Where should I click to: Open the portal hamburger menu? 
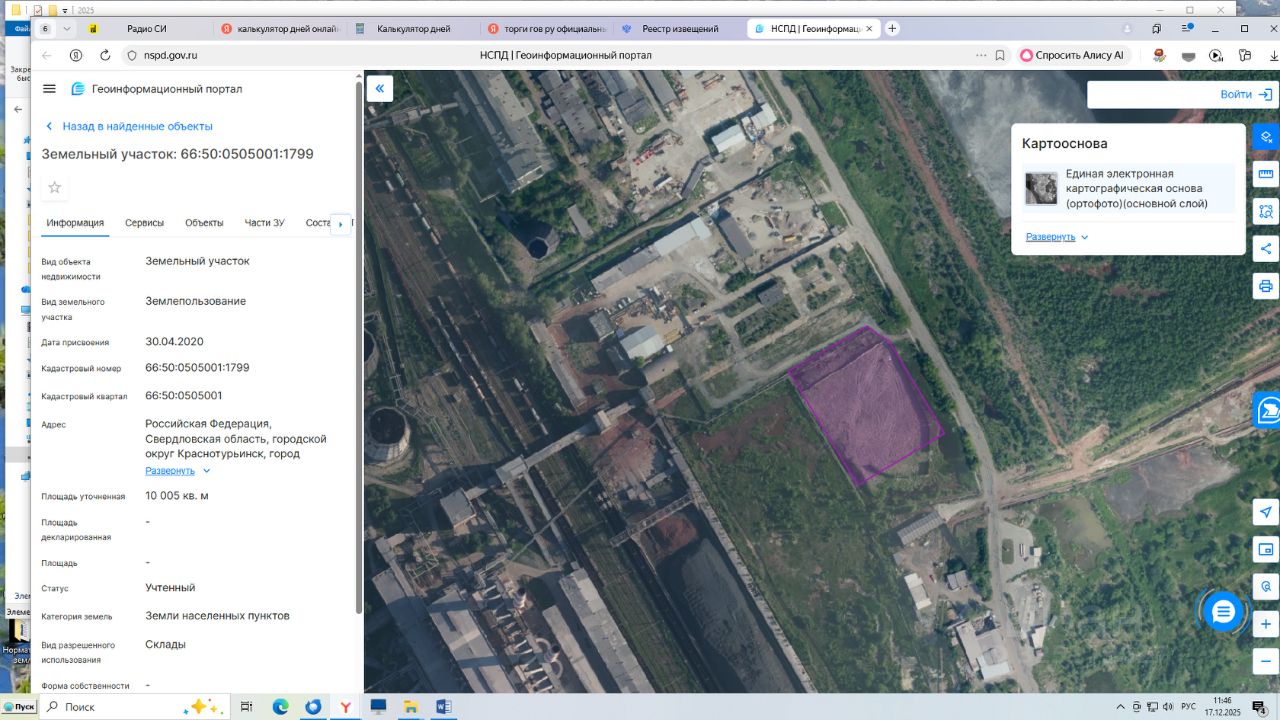click(49, 89)
